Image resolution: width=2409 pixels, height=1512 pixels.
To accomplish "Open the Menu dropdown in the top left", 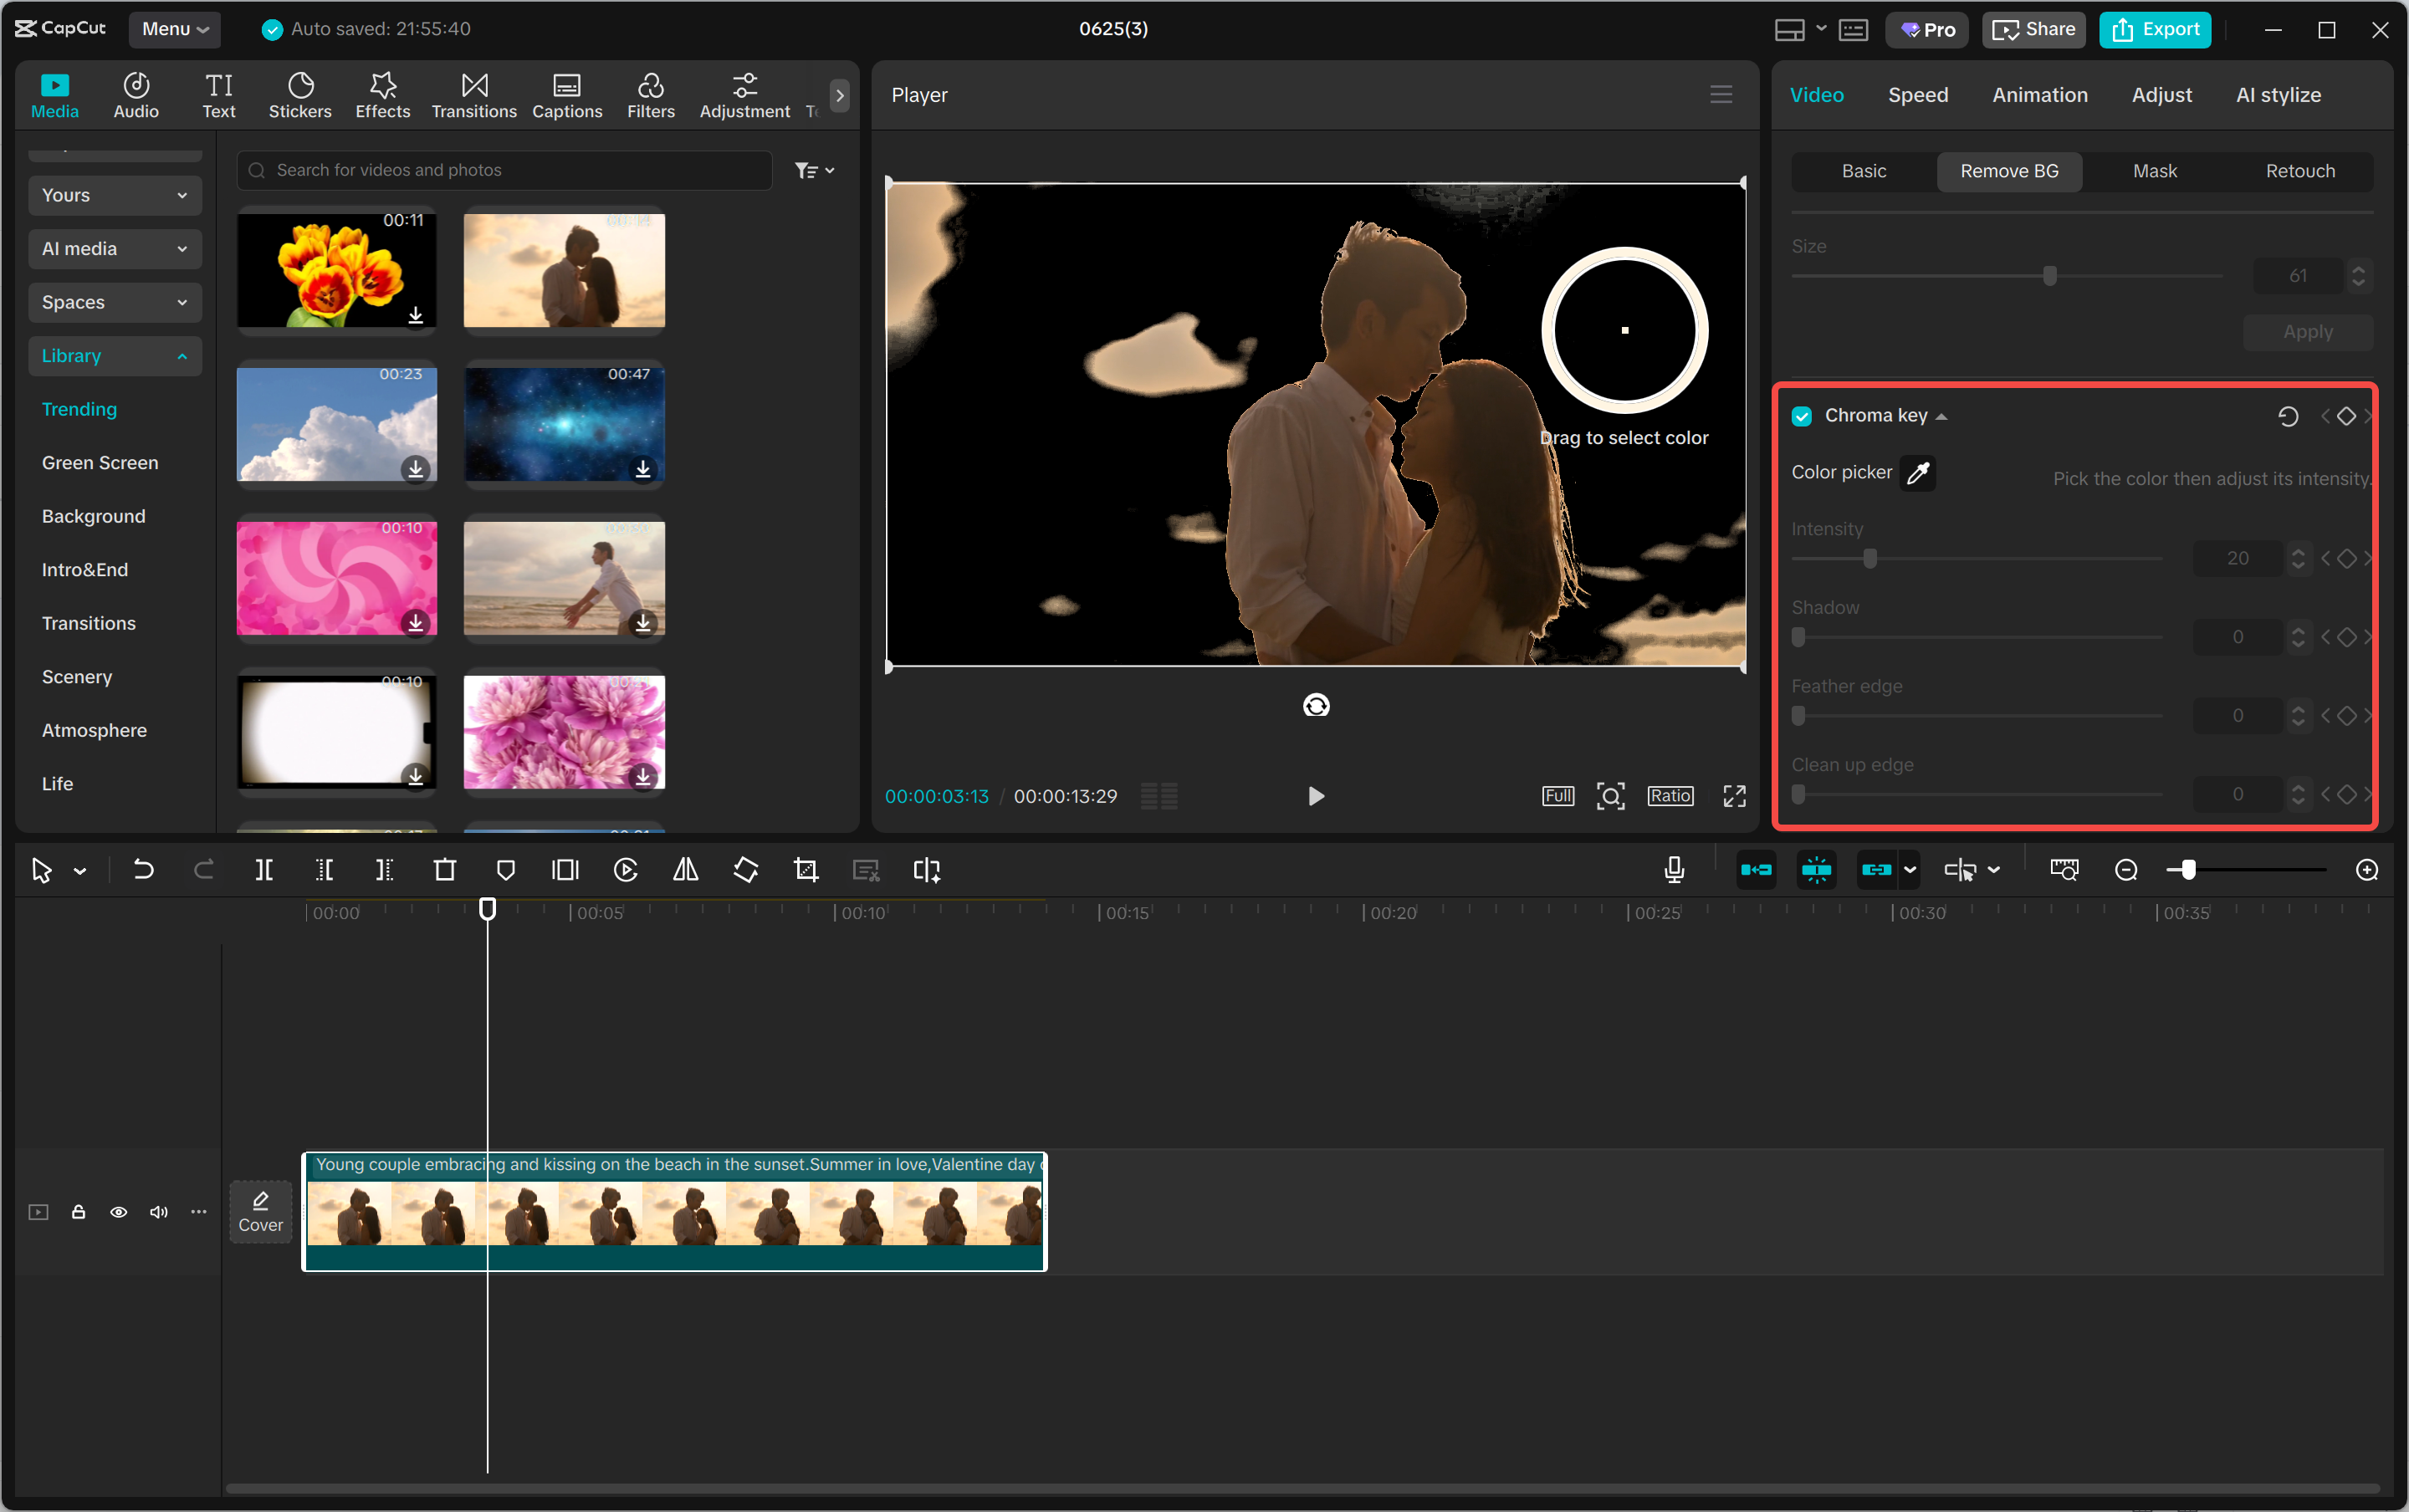I will click(x=174, y=29).
